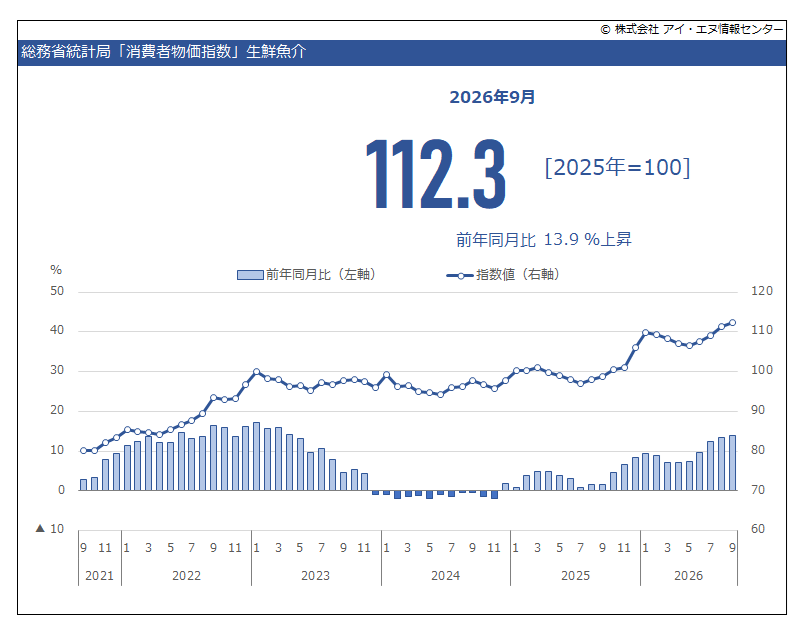Click left axis value 20

pos(57,410)
